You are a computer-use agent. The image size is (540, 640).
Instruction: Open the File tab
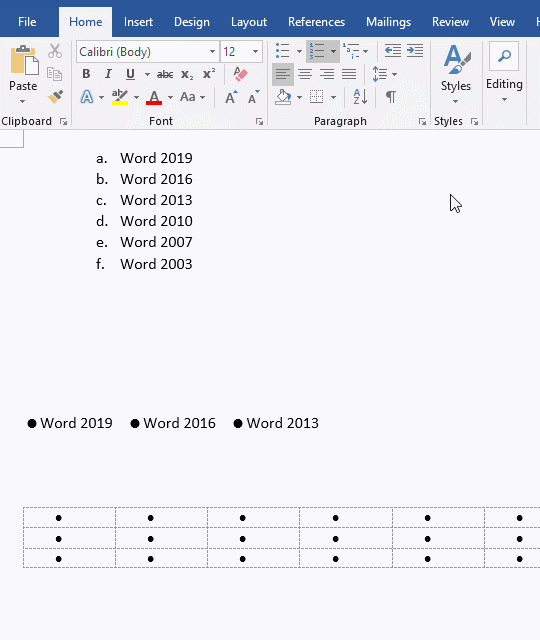pyautogui.click(x=27, y=22)
